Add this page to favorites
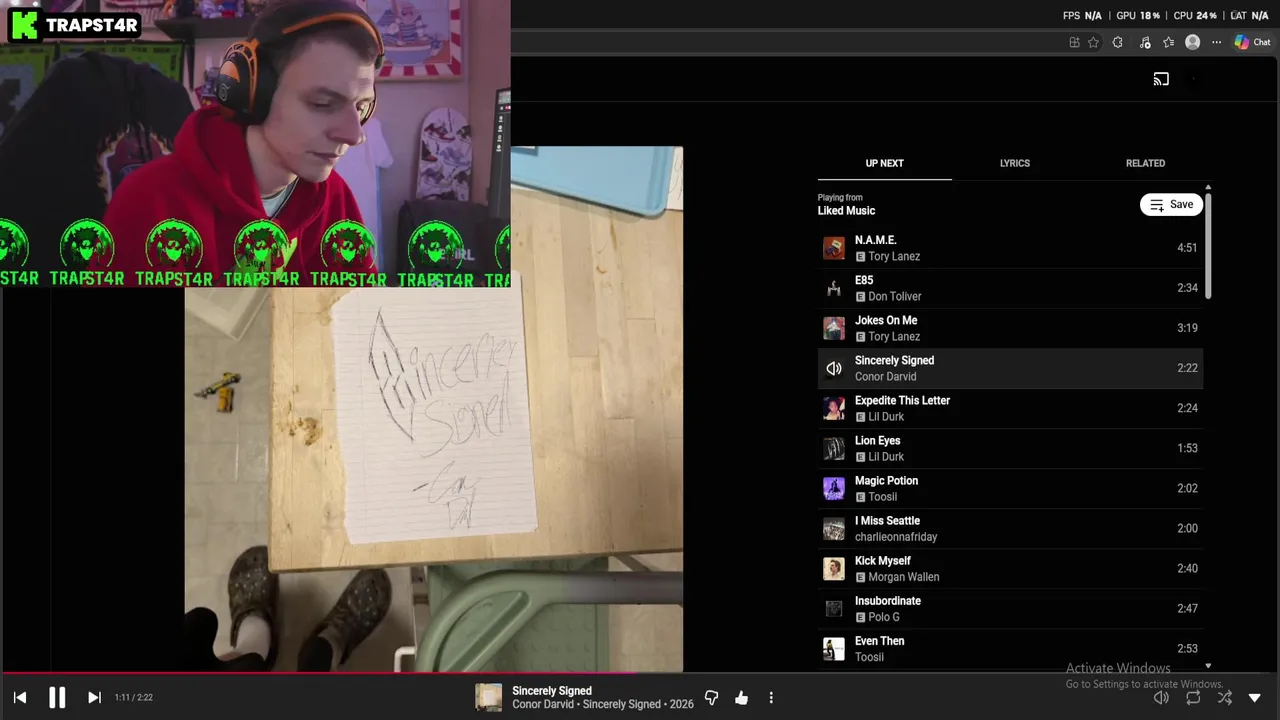 [1093, 42]
